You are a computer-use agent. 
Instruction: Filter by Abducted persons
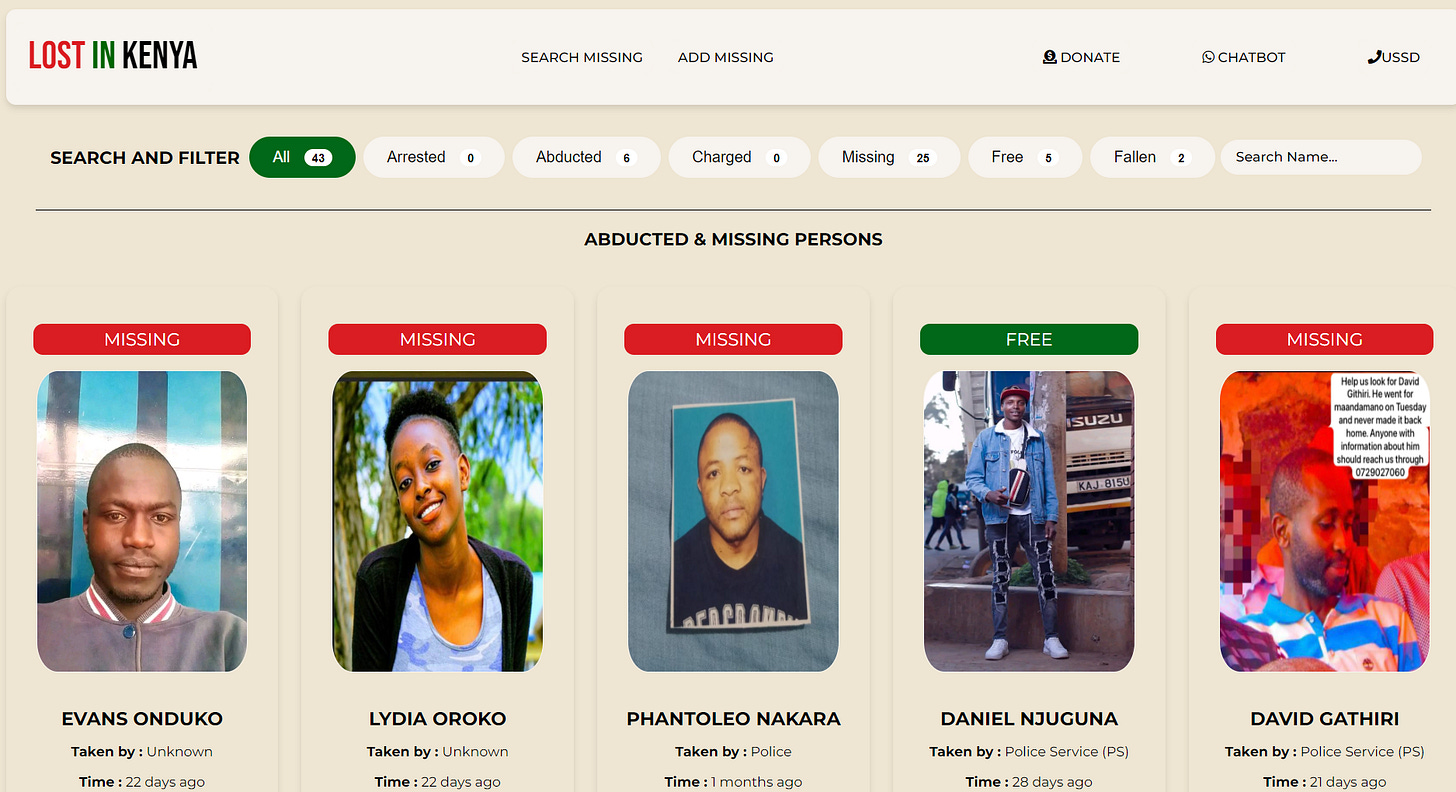coord(586,157)
